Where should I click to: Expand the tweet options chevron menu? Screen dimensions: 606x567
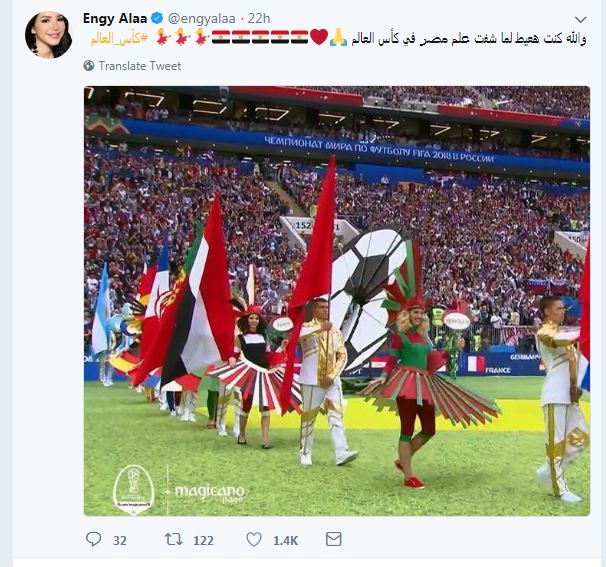[580, 19]
